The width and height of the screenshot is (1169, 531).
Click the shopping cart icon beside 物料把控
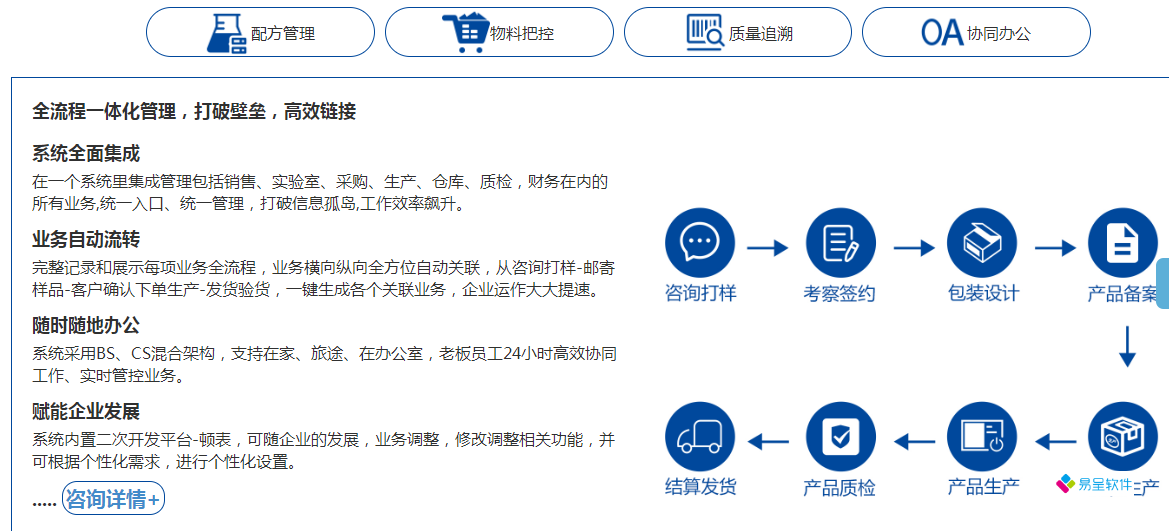click(x=464, y=33)
